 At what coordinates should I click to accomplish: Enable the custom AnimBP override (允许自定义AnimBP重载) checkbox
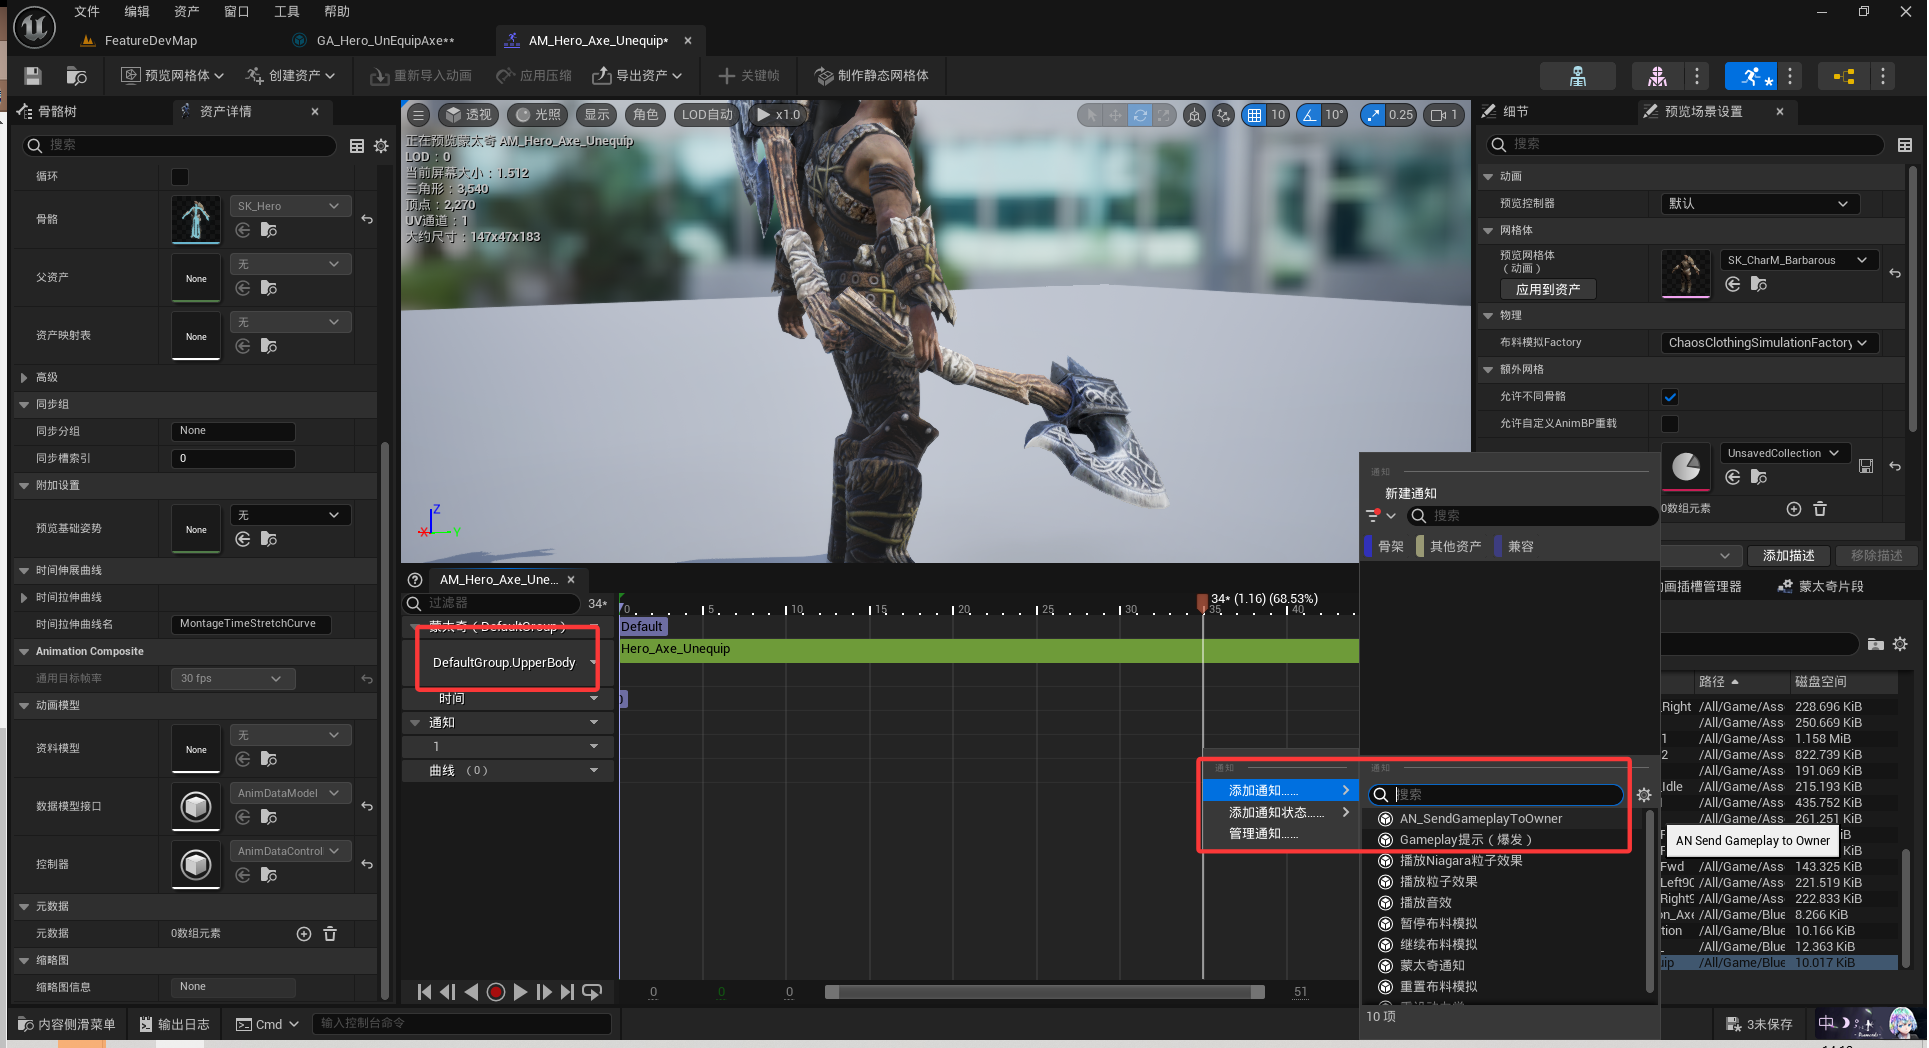[x=1670, y=424]
